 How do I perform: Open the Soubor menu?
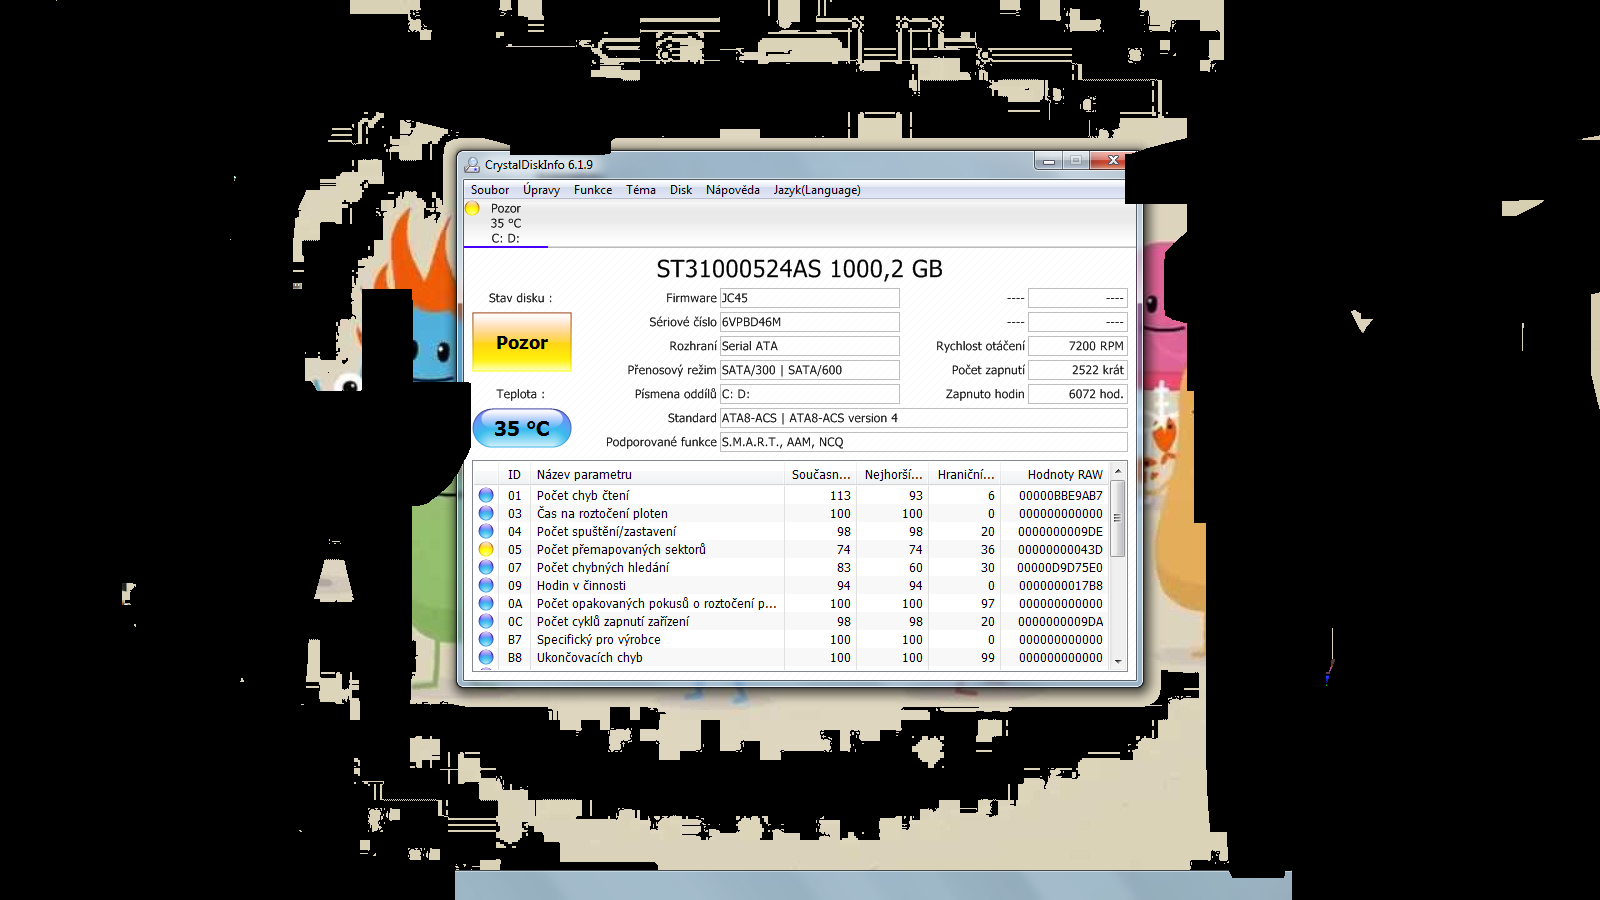click(490, 190)
